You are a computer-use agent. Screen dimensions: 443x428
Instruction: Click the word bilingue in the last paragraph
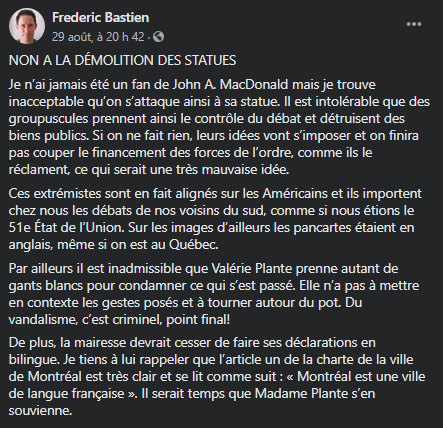(x=33, y=360)
